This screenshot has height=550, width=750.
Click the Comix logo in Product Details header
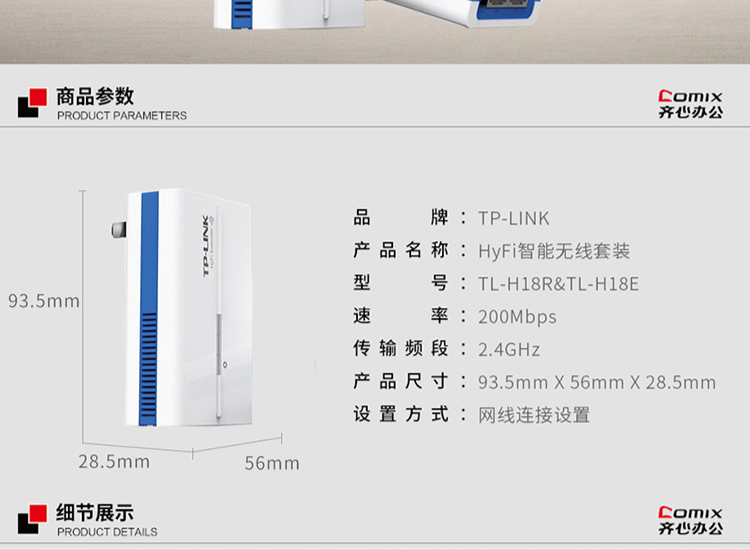690,520
